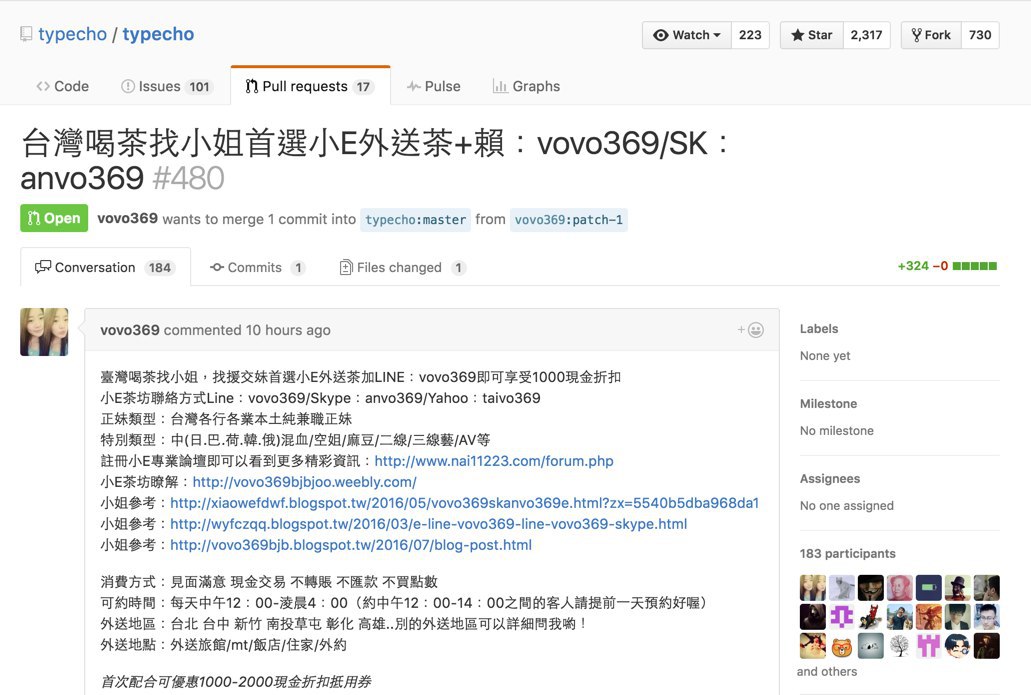Click the fork count 730
The image size is (1031, 695).
pos(980,35)
